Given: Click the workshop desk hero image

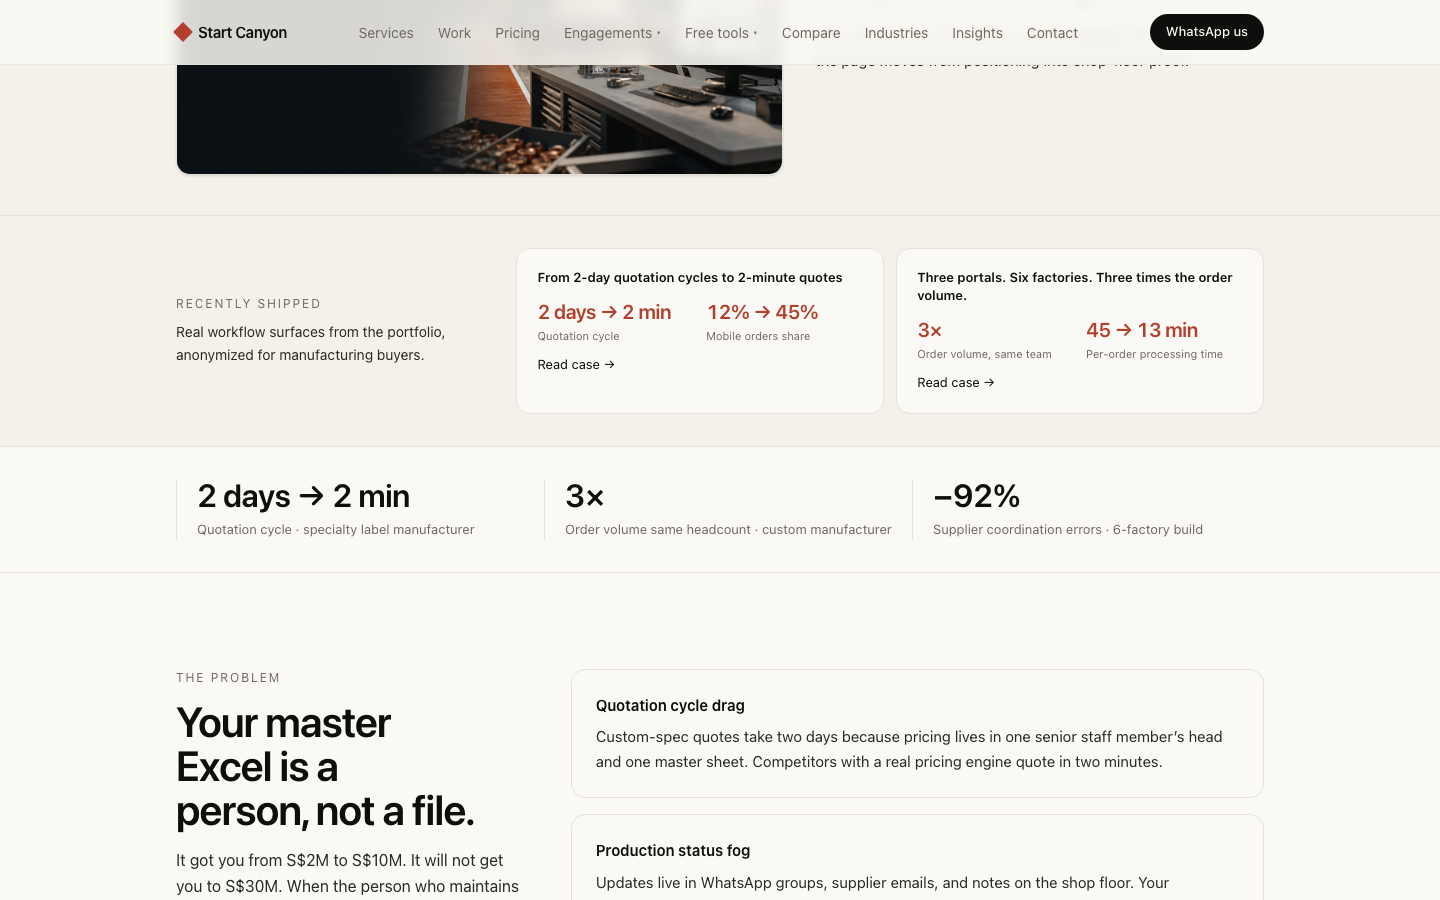Looking at the screenshot, I should click(479, 118).
